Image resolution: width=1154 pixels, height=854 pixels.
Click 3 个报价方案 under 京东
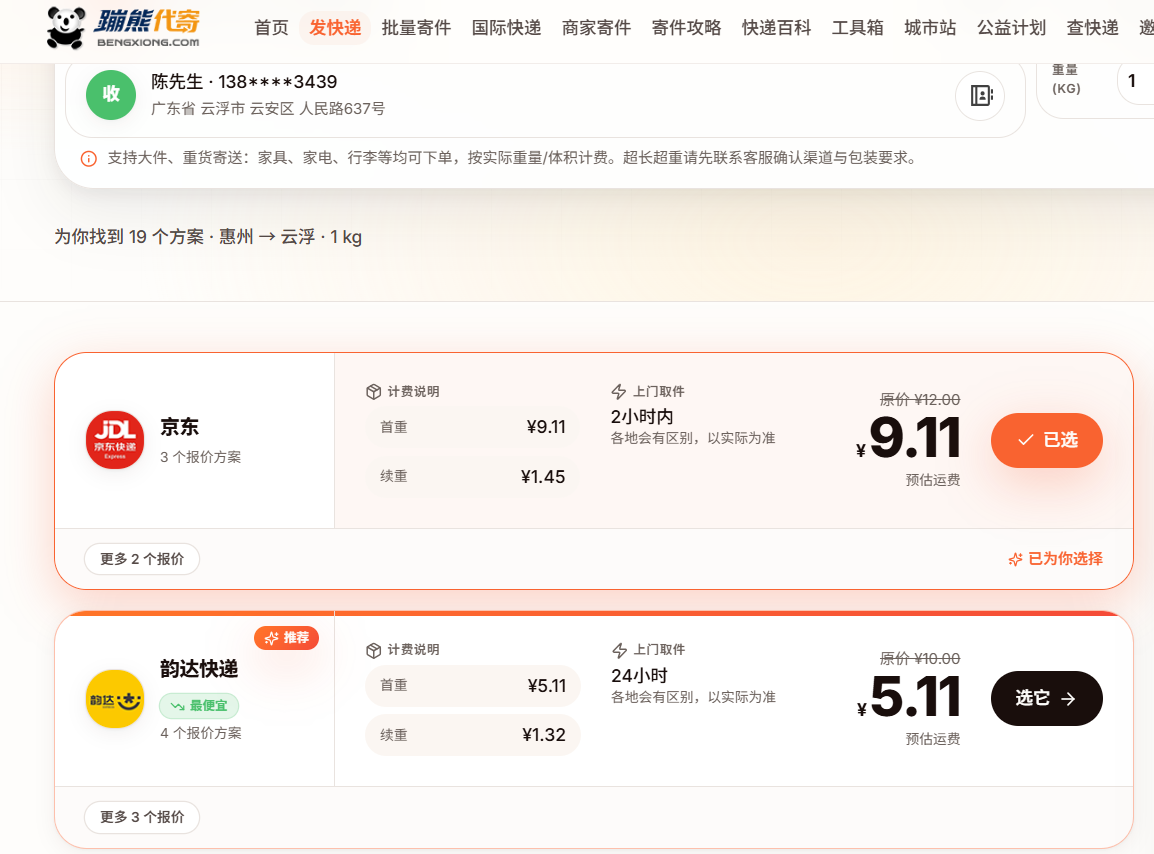[201, 457]
